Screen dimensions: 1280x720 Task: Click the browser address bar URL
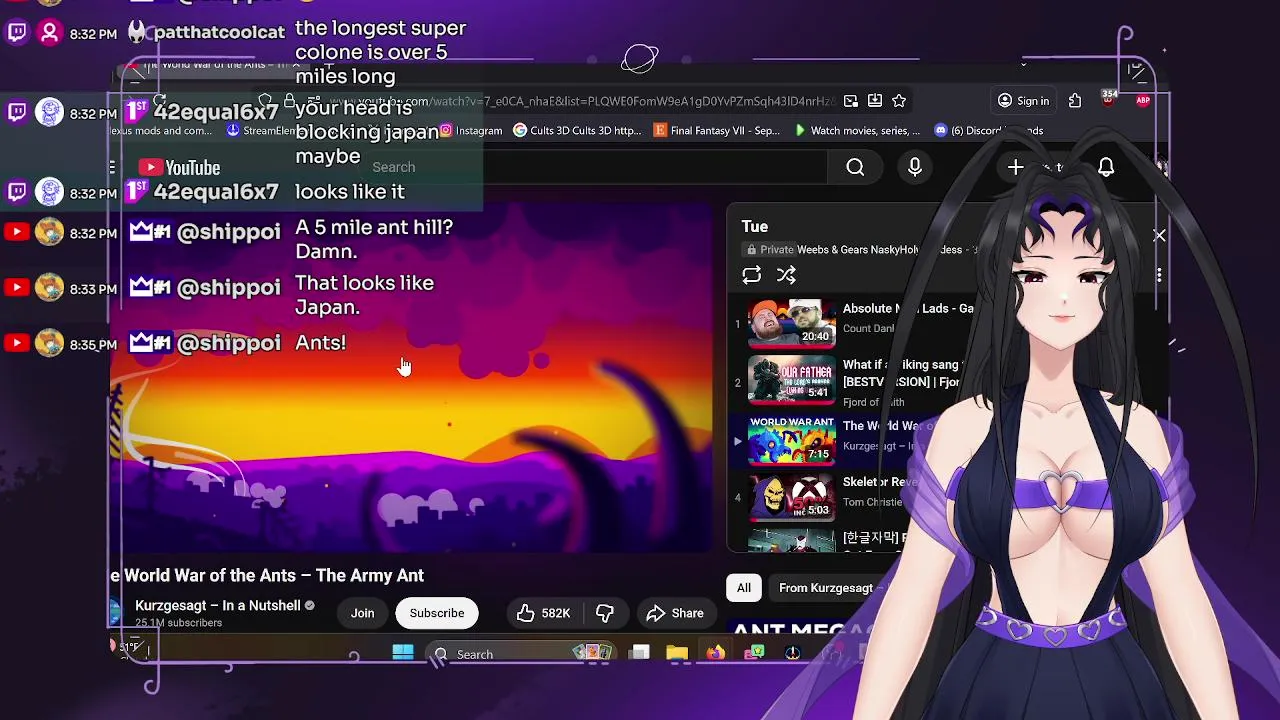pos(580,101)
